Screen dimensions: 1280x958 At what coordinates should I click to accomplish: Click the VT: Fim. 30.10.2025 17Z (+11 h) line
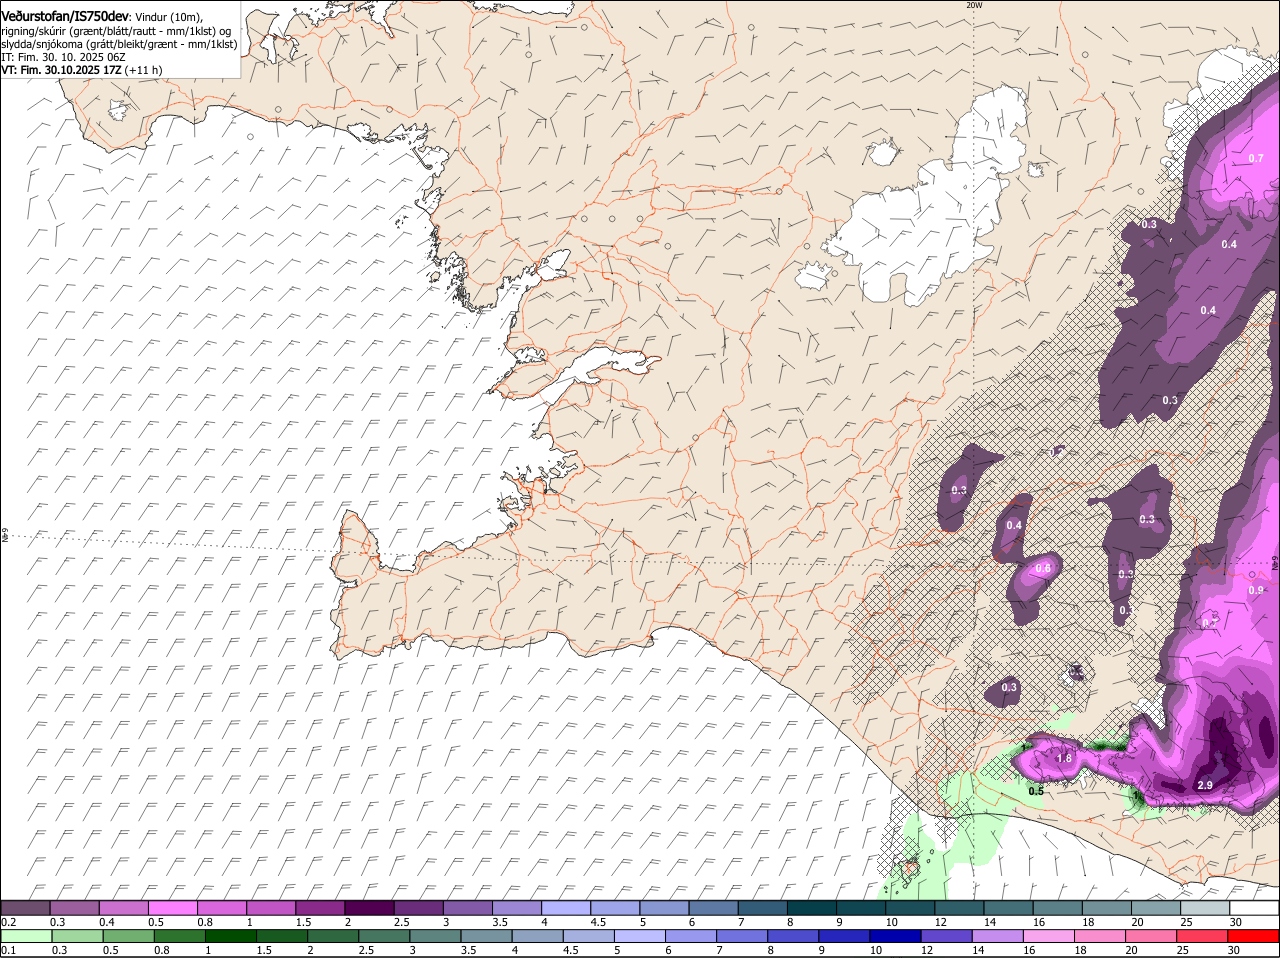82,70
